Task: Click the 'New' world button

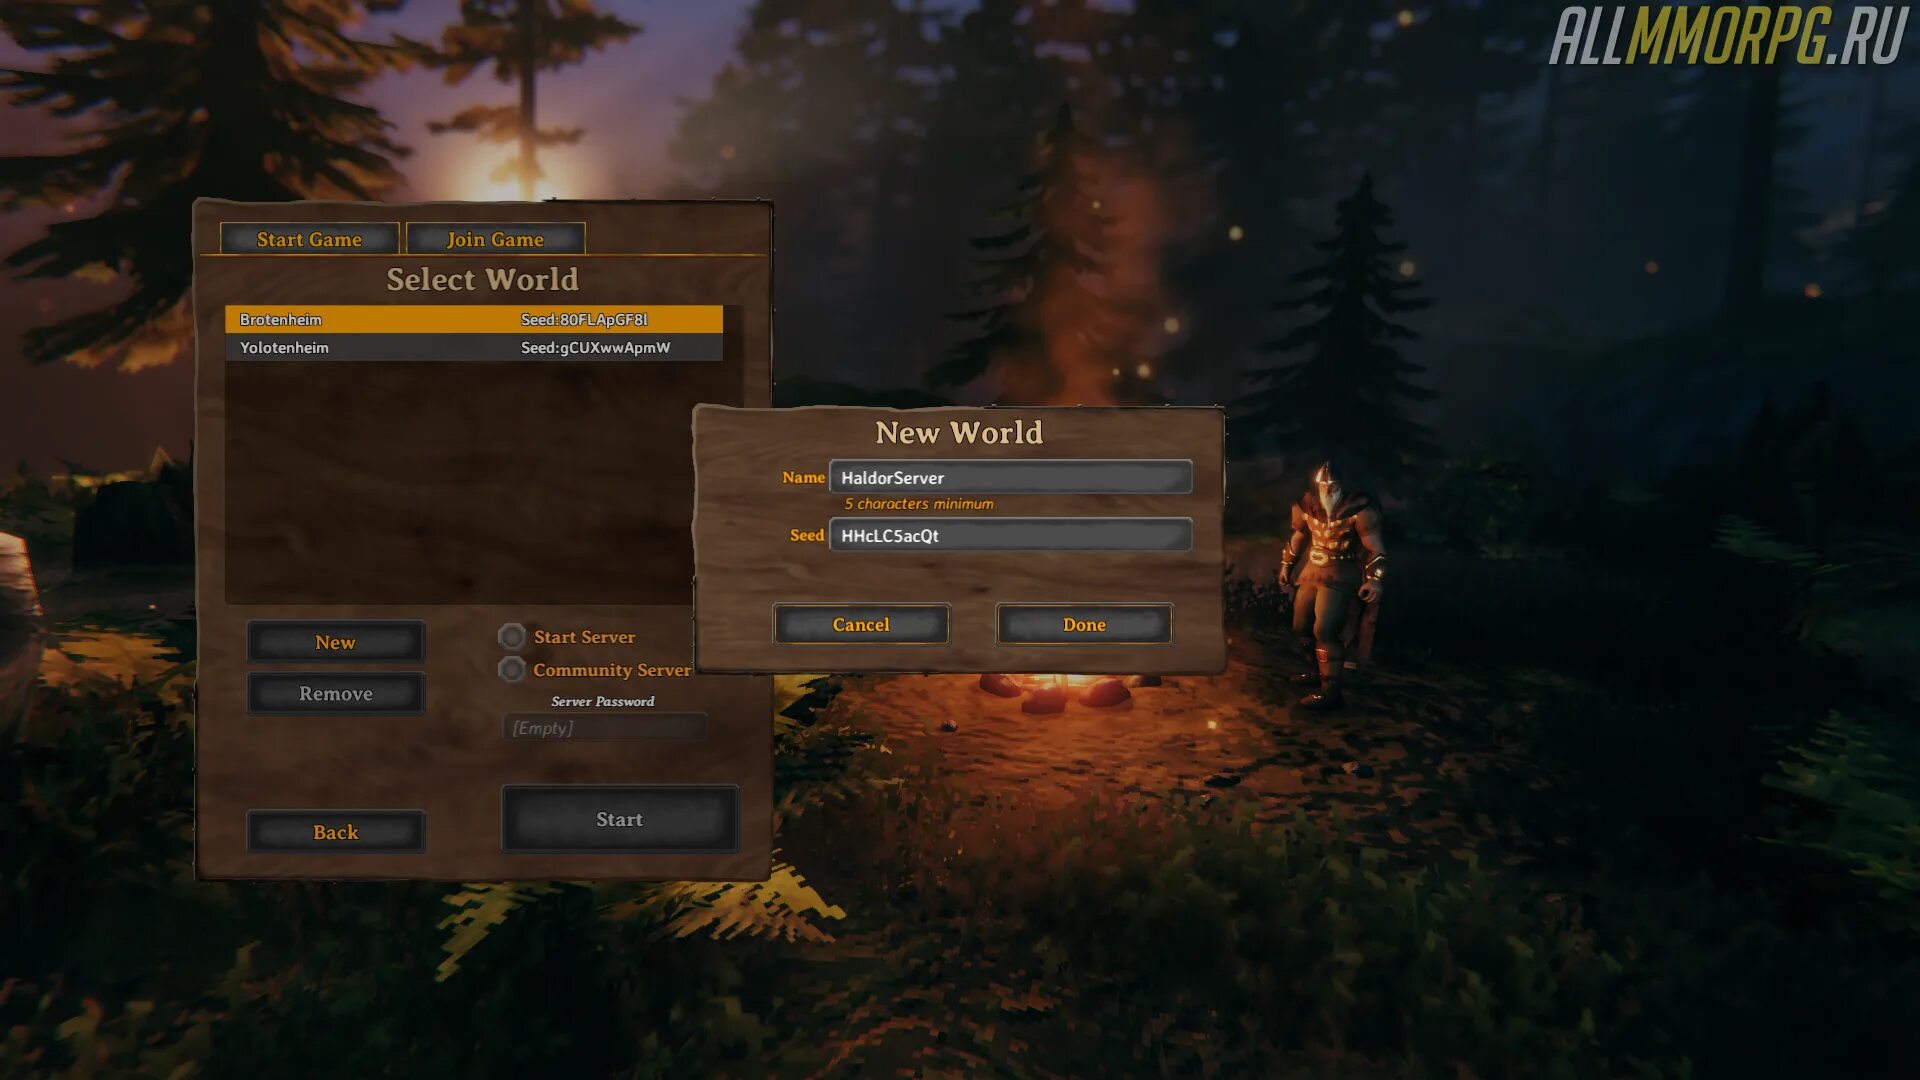Action: 334,641
